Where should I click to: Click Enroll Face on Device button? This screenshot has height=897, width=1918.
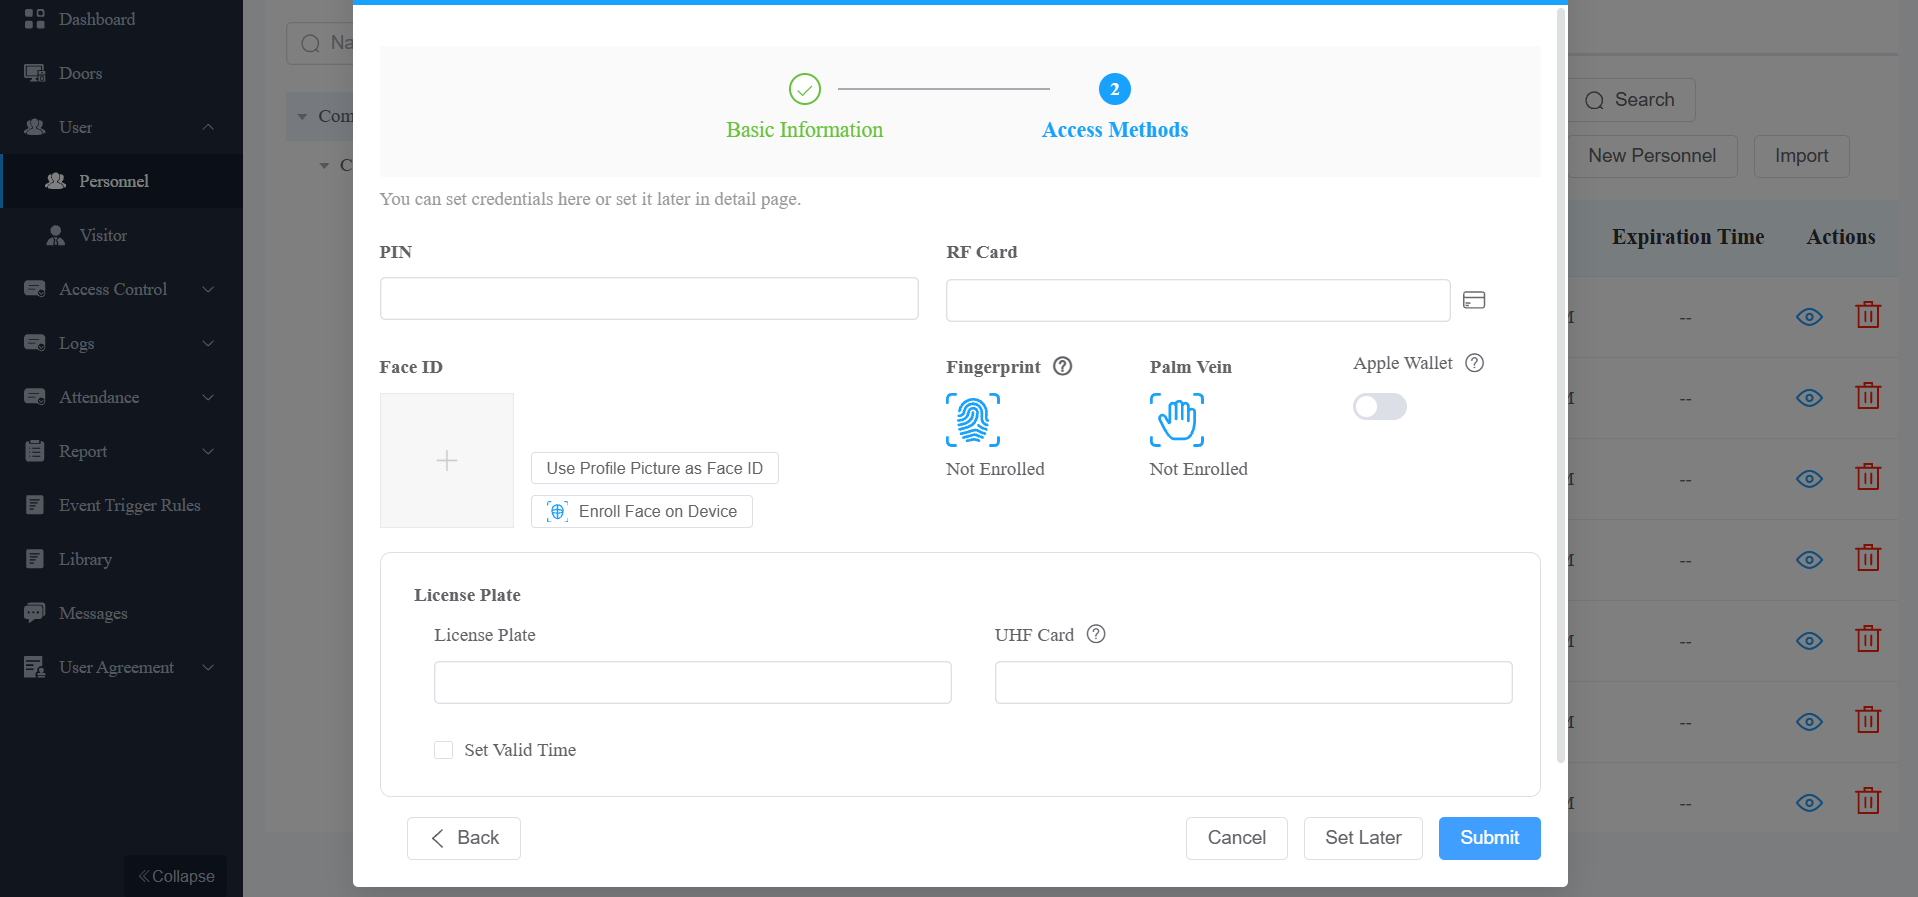pos(642,511)
